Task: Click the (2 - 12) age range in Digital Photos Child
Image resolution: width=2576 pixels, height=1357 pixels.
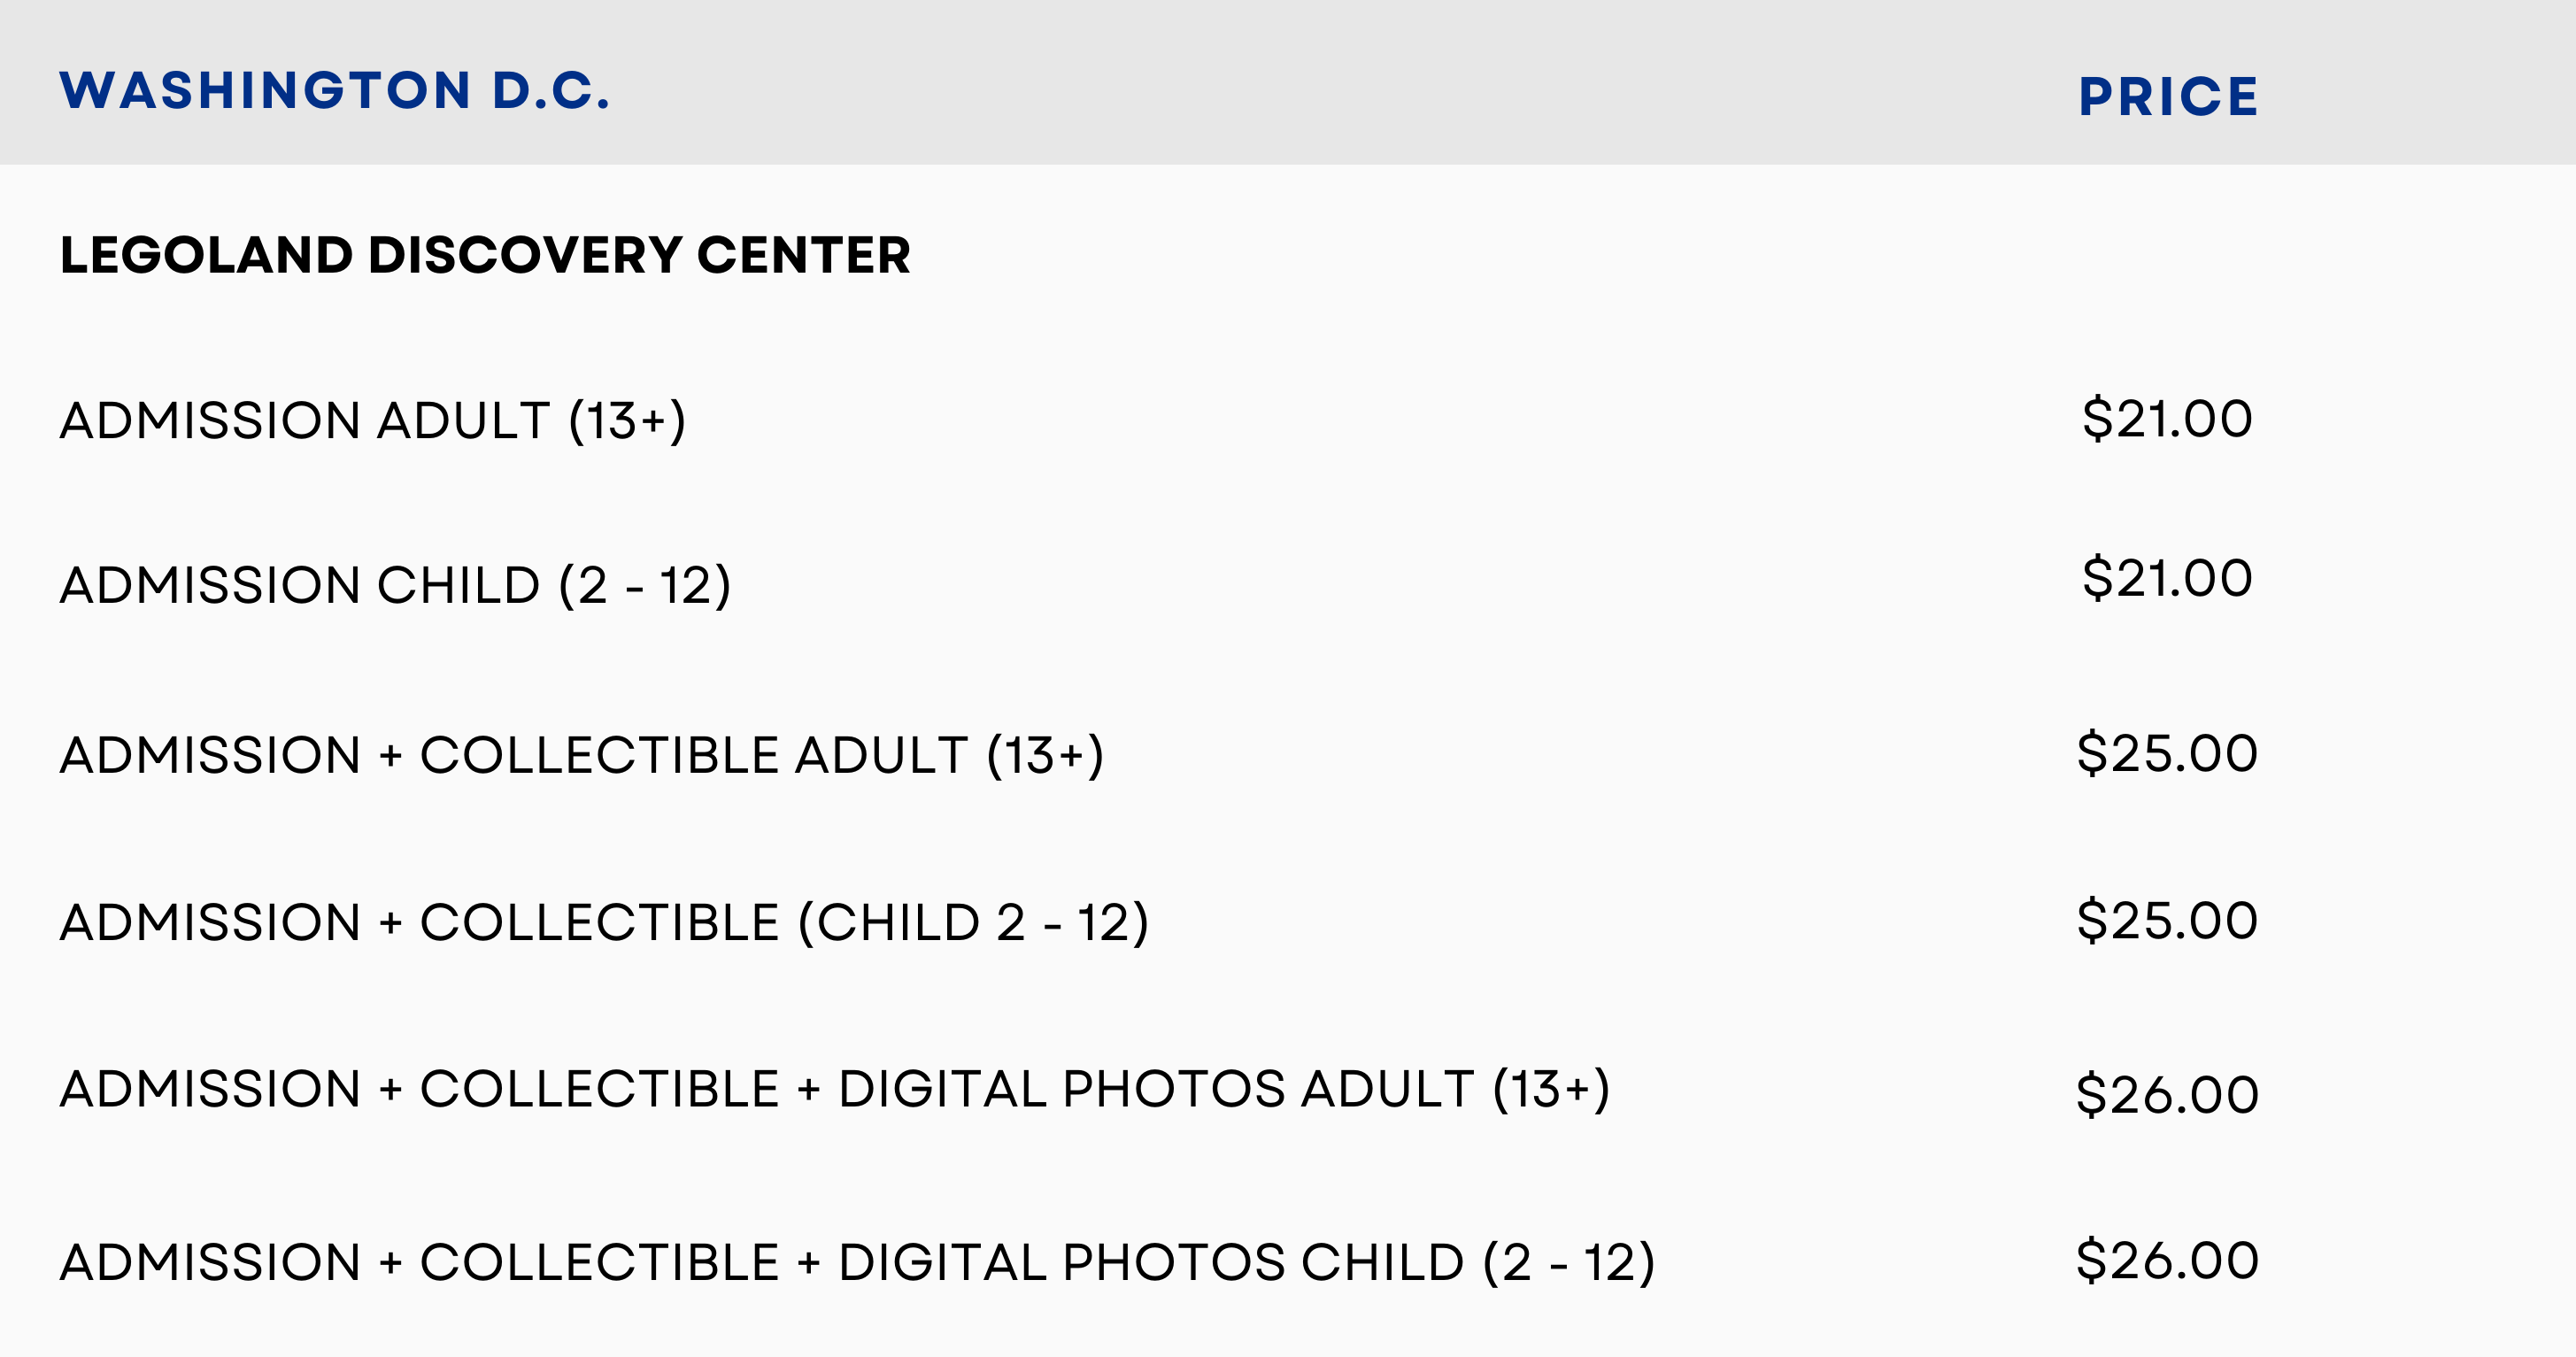Action: point(1568,1262)
